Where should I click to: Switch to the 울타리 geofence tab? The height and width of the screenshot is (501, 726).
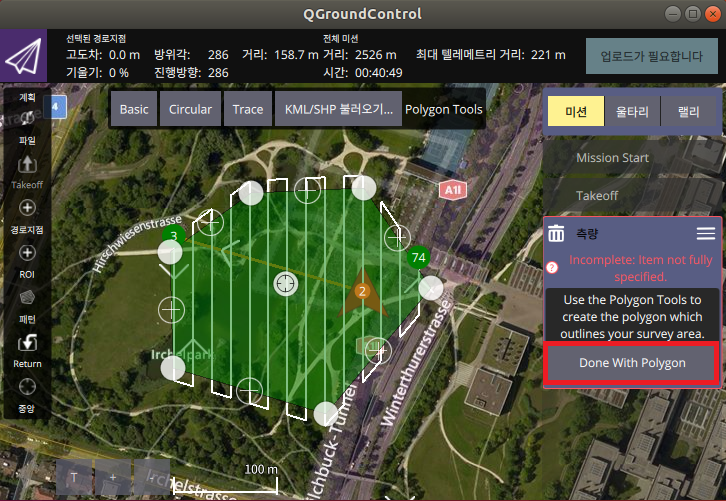click(x=632, y=111)
